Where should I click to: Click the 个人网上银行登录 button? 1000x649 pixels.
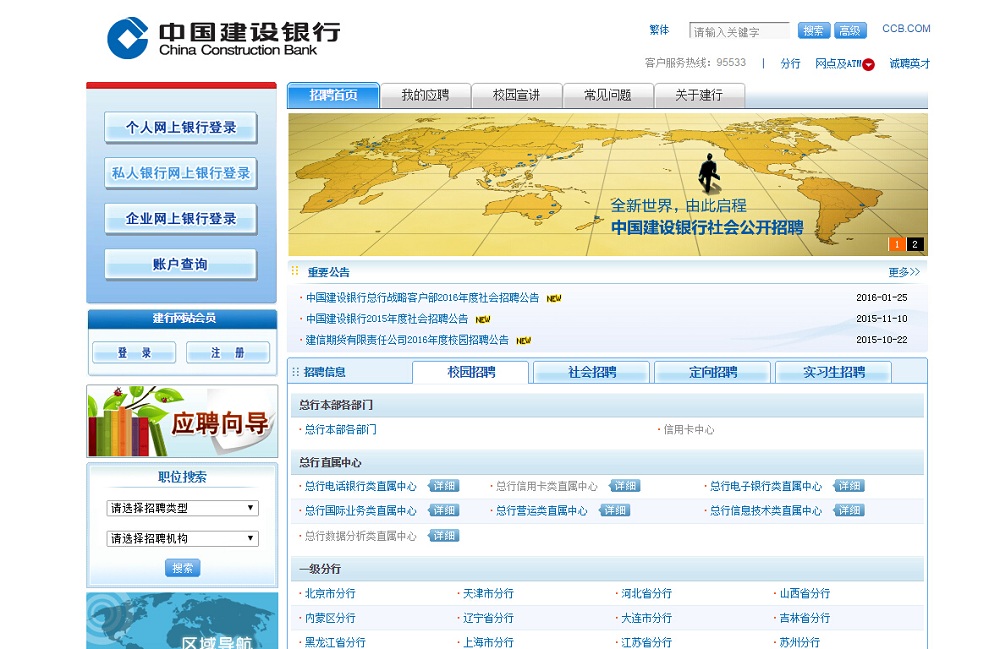pos(181,128)
